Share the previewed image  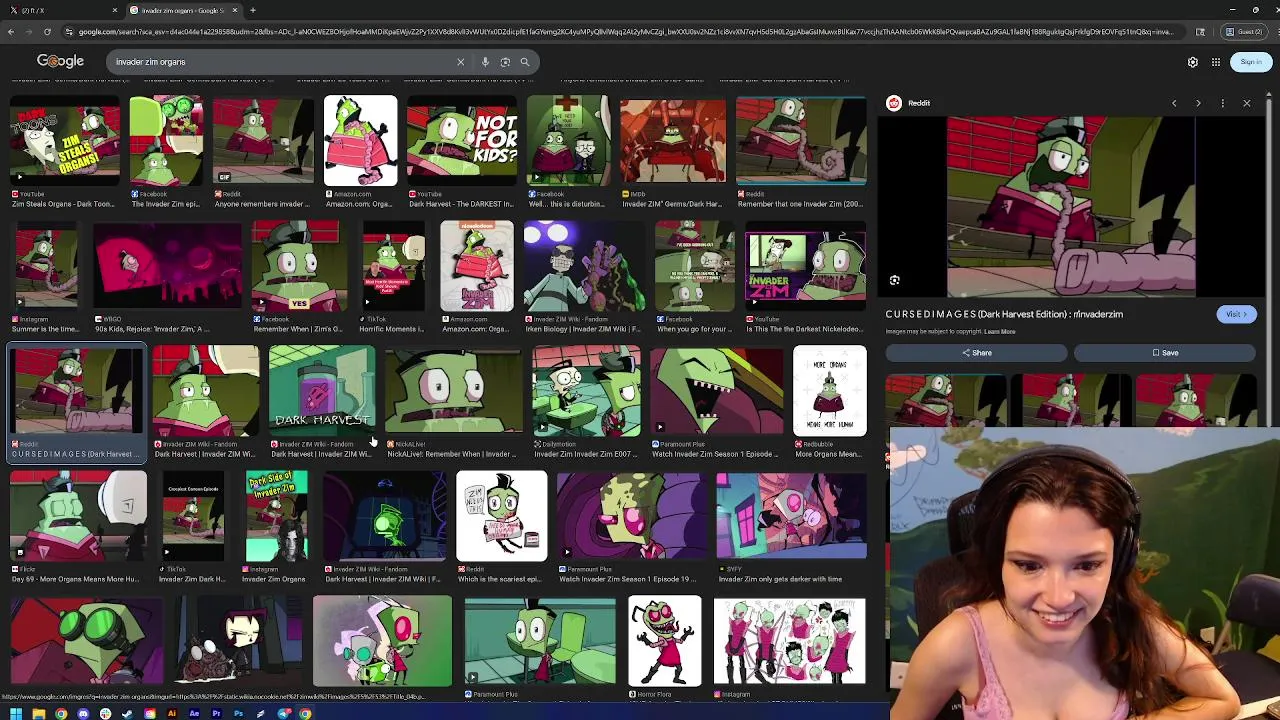click(977, 353)
